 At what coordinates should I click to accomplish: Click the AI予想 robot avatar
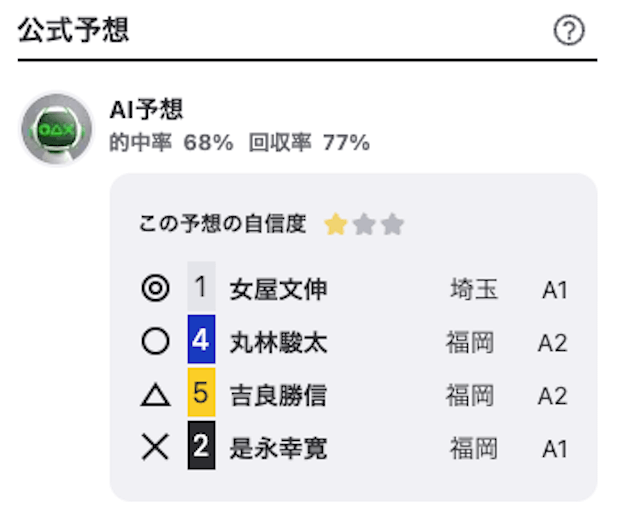coord(57,129)
